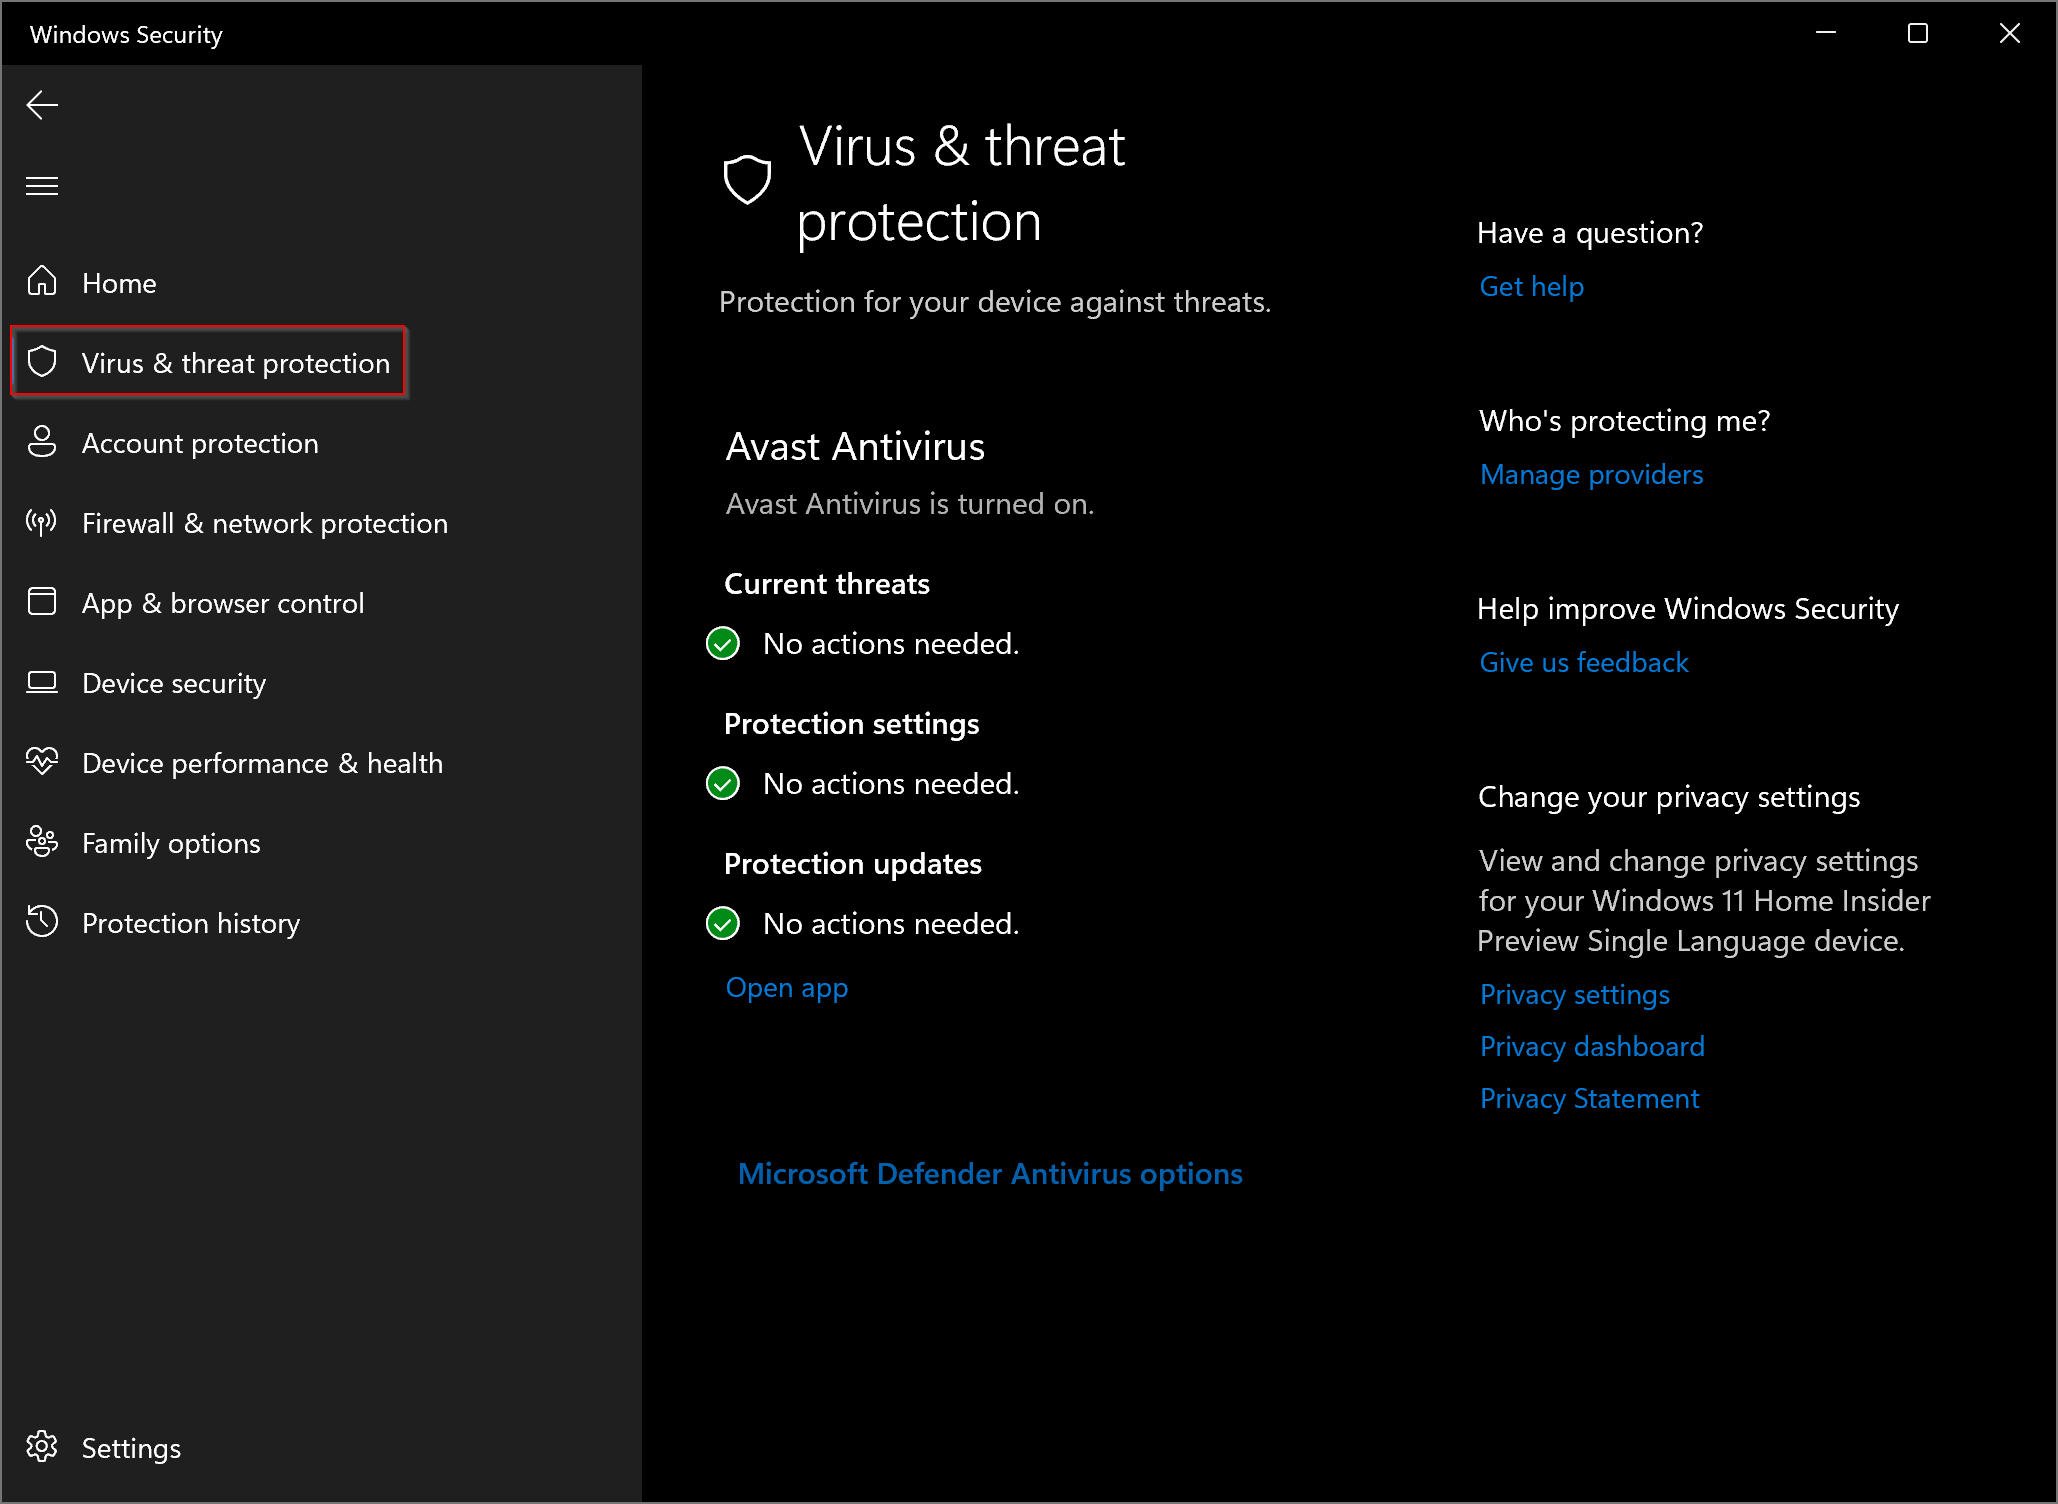The width and height of the screenshot is (2058, 1504).
Task: Click the privacy description mentioning Windows 11 Home Insider Preview
Action: pyautogui.click(x=1704, y=901)
